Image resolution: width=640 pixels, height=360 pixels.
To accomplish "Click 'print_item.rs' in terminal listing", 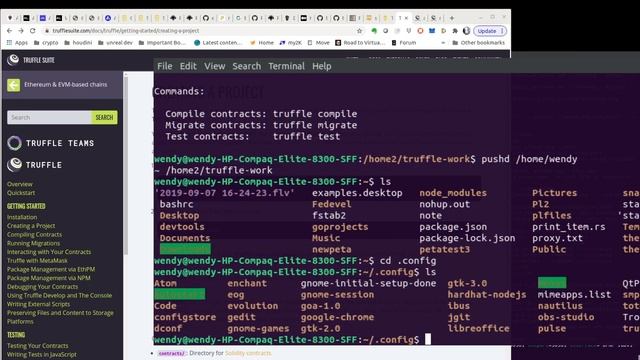I will point(569,227).
